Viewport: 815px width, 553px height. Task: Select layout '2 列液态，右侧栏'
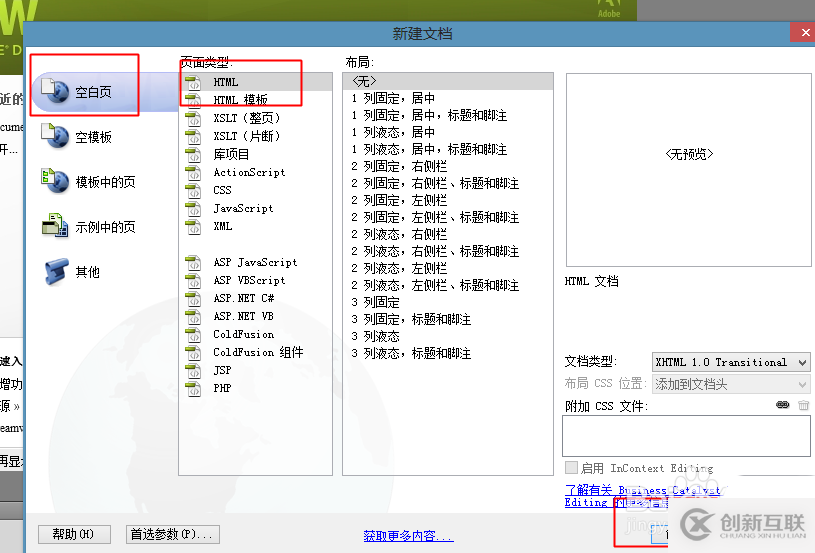(x=448, y=234)
